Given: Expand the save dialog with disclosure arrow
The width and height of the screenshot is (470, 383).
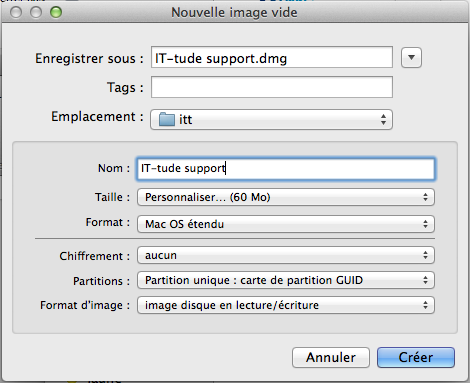Looking at the screenshot, I should (x=411, y=58).
